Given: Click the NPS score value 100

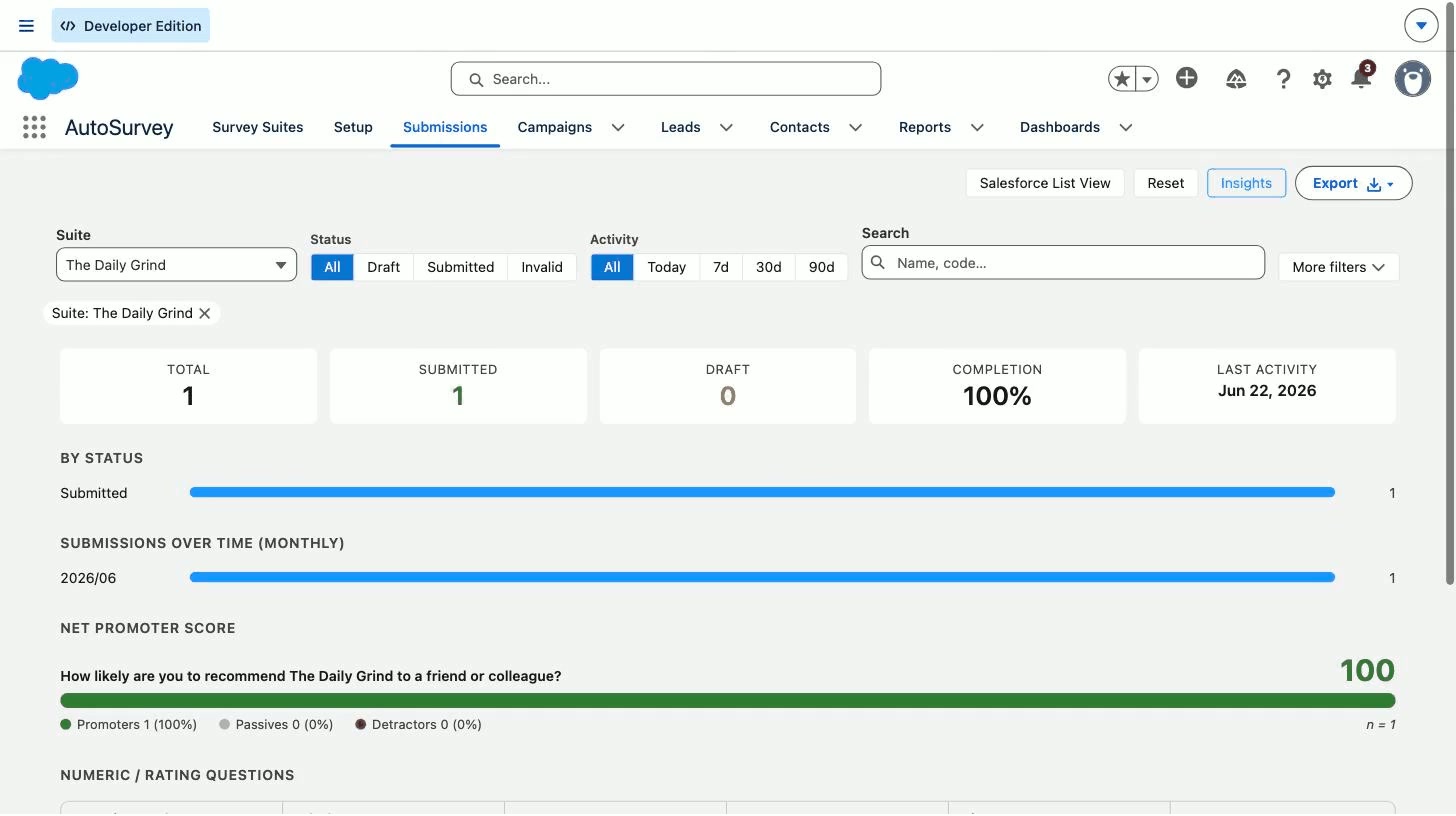Looking at the screenshot, I should [1367, 670].
